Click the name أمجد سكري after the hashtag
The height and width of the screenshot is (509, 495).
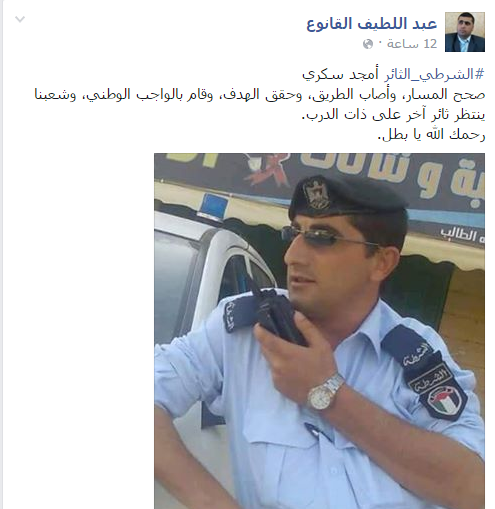(340, 74)
